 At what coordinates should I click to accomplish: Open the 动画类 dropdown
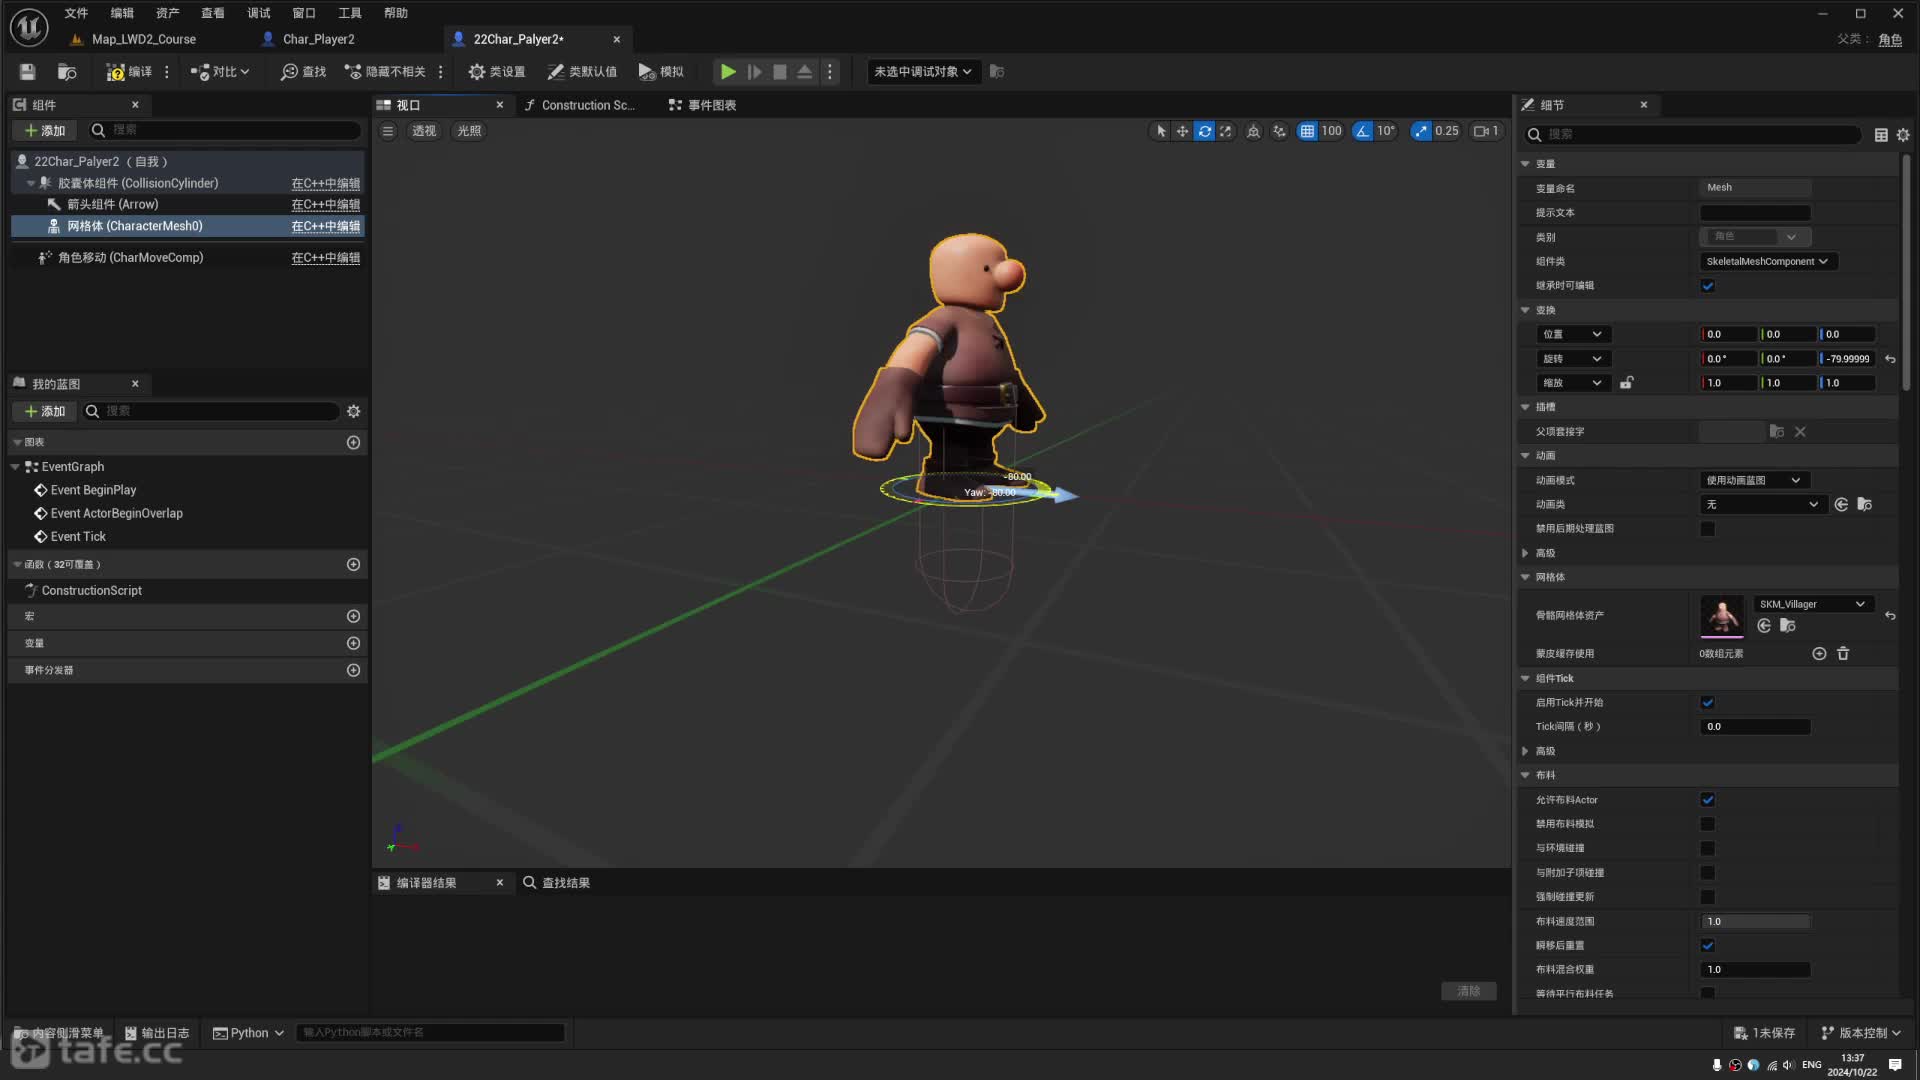1763,505
